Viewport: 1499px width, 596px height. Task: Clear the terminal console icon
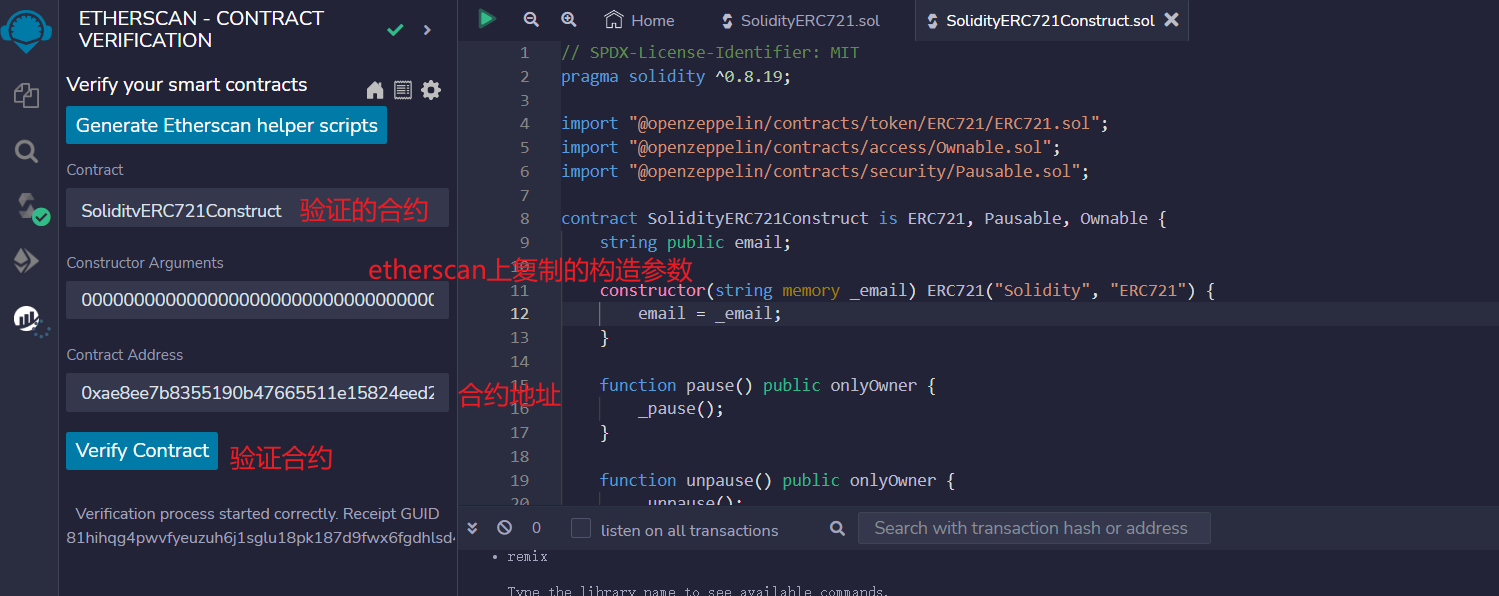(505, 527)
